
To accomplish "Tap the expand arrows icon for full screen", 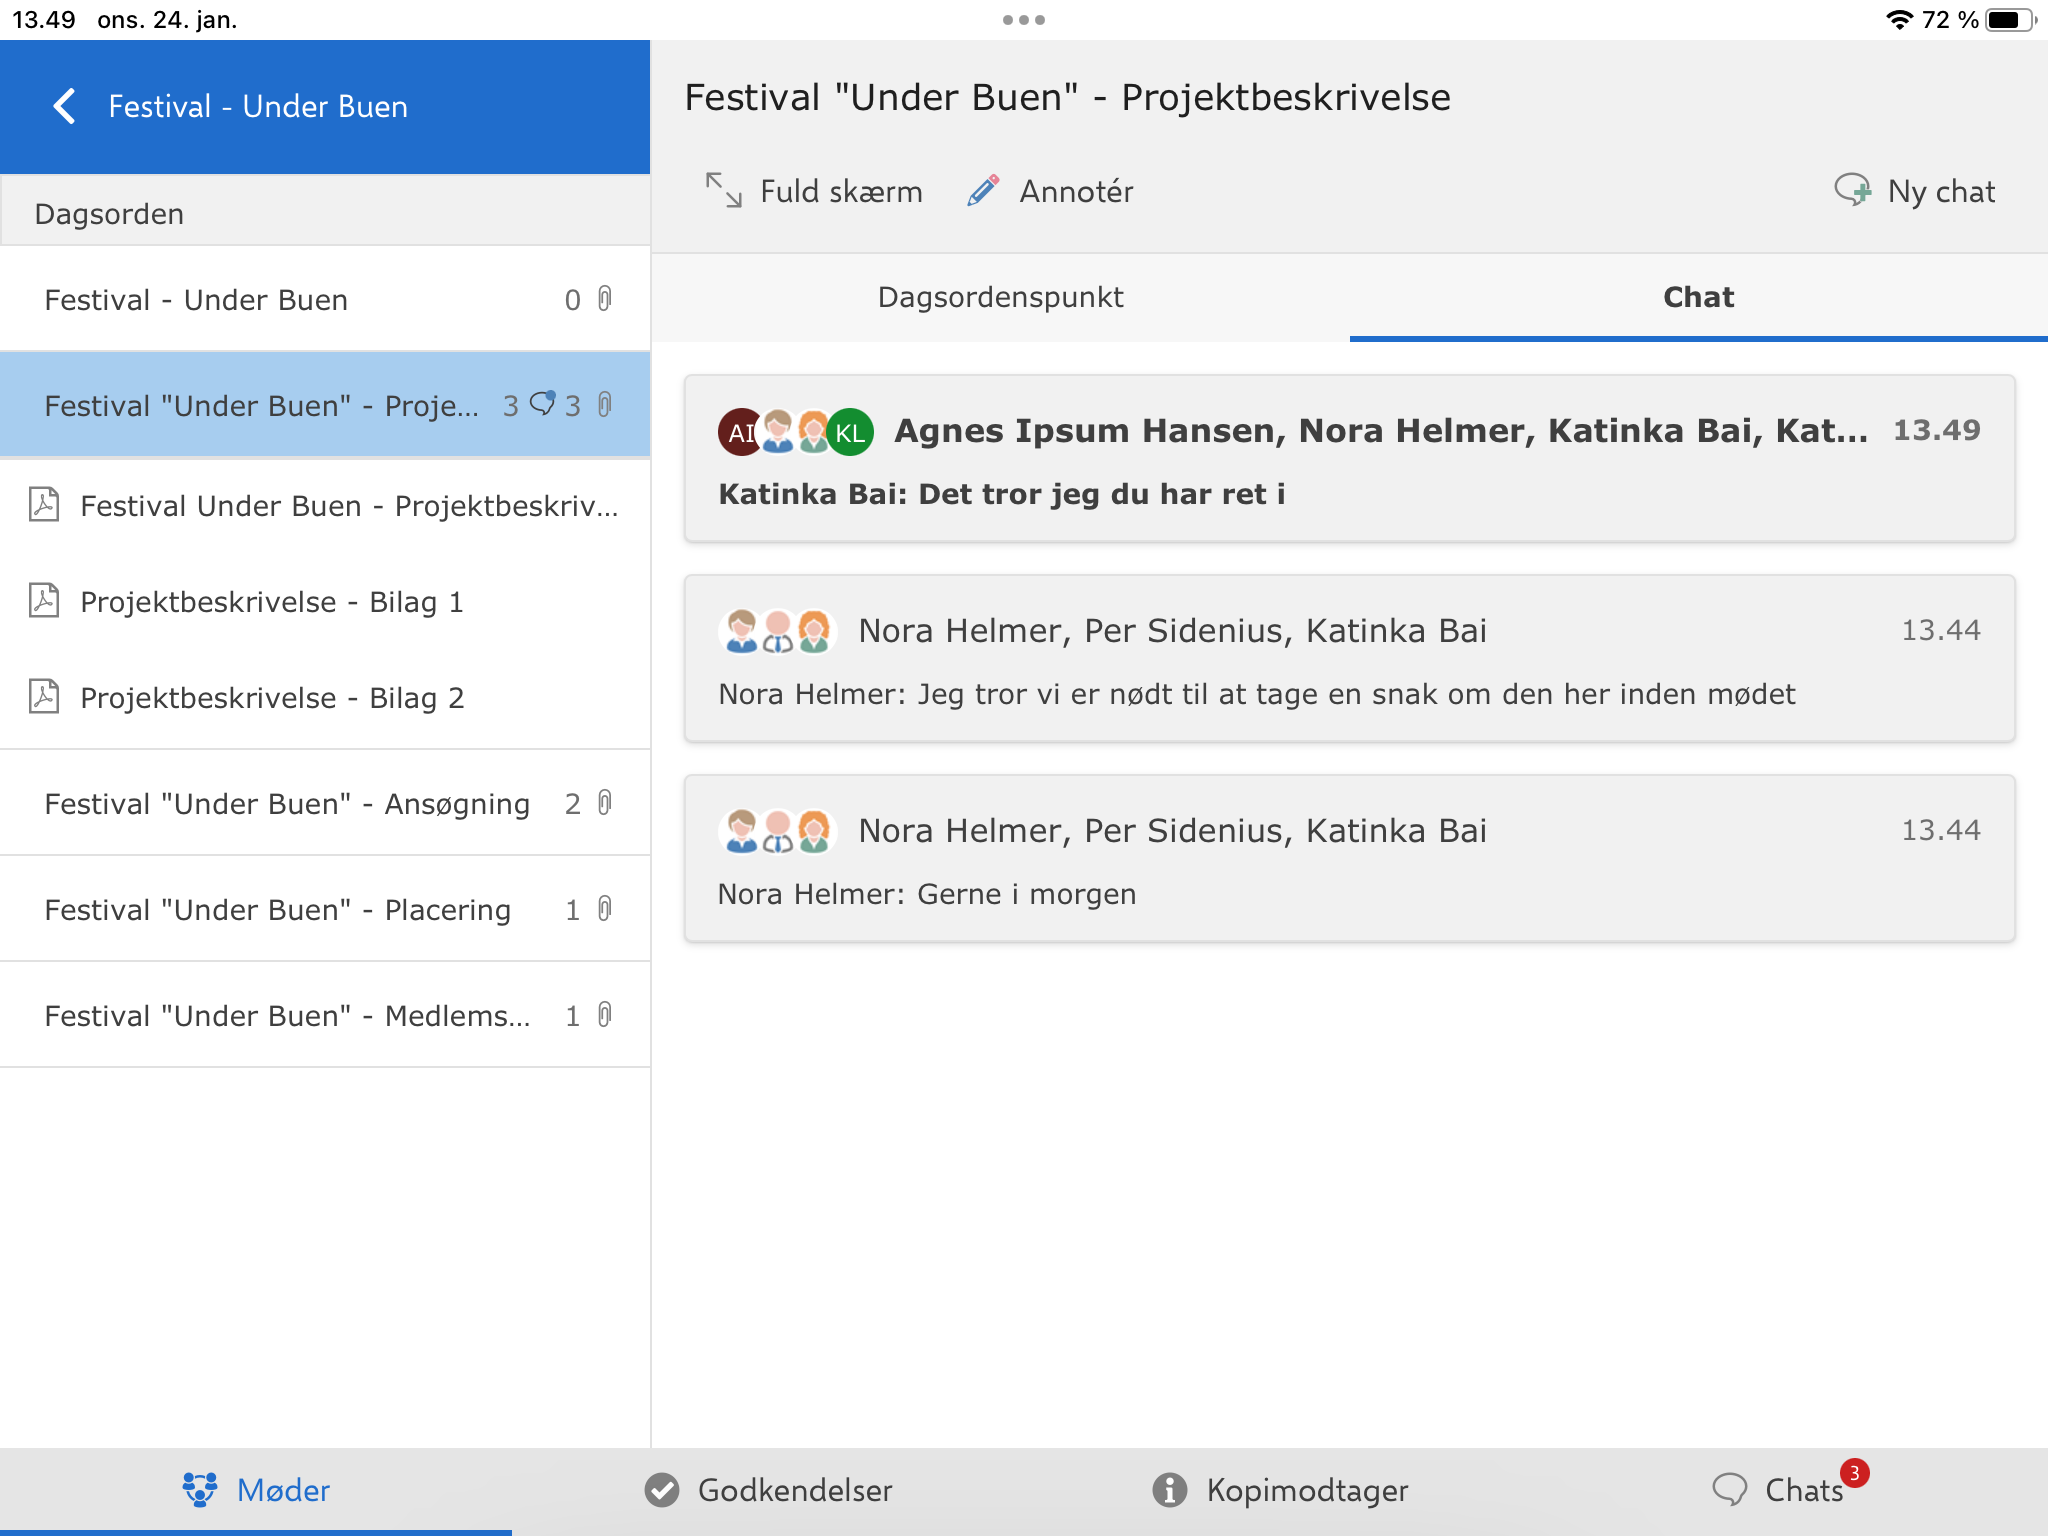I will click(x=723, y=190).
